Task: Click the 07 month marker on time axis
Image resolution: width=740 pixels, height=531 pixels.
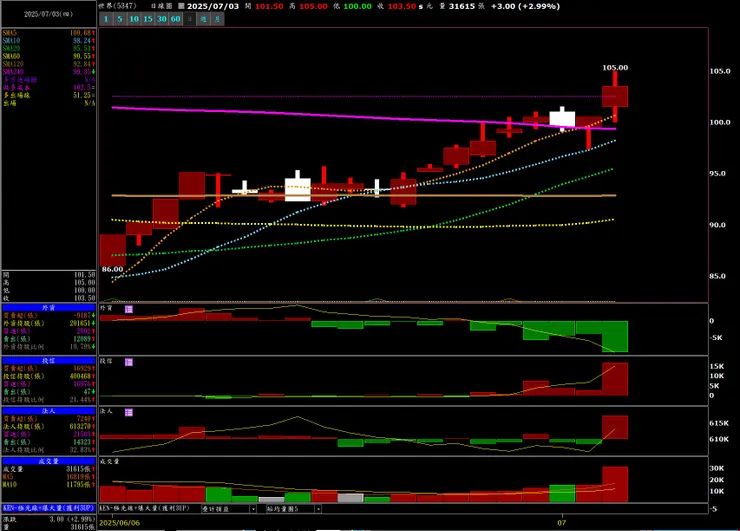Action: (x=561, y=523)
